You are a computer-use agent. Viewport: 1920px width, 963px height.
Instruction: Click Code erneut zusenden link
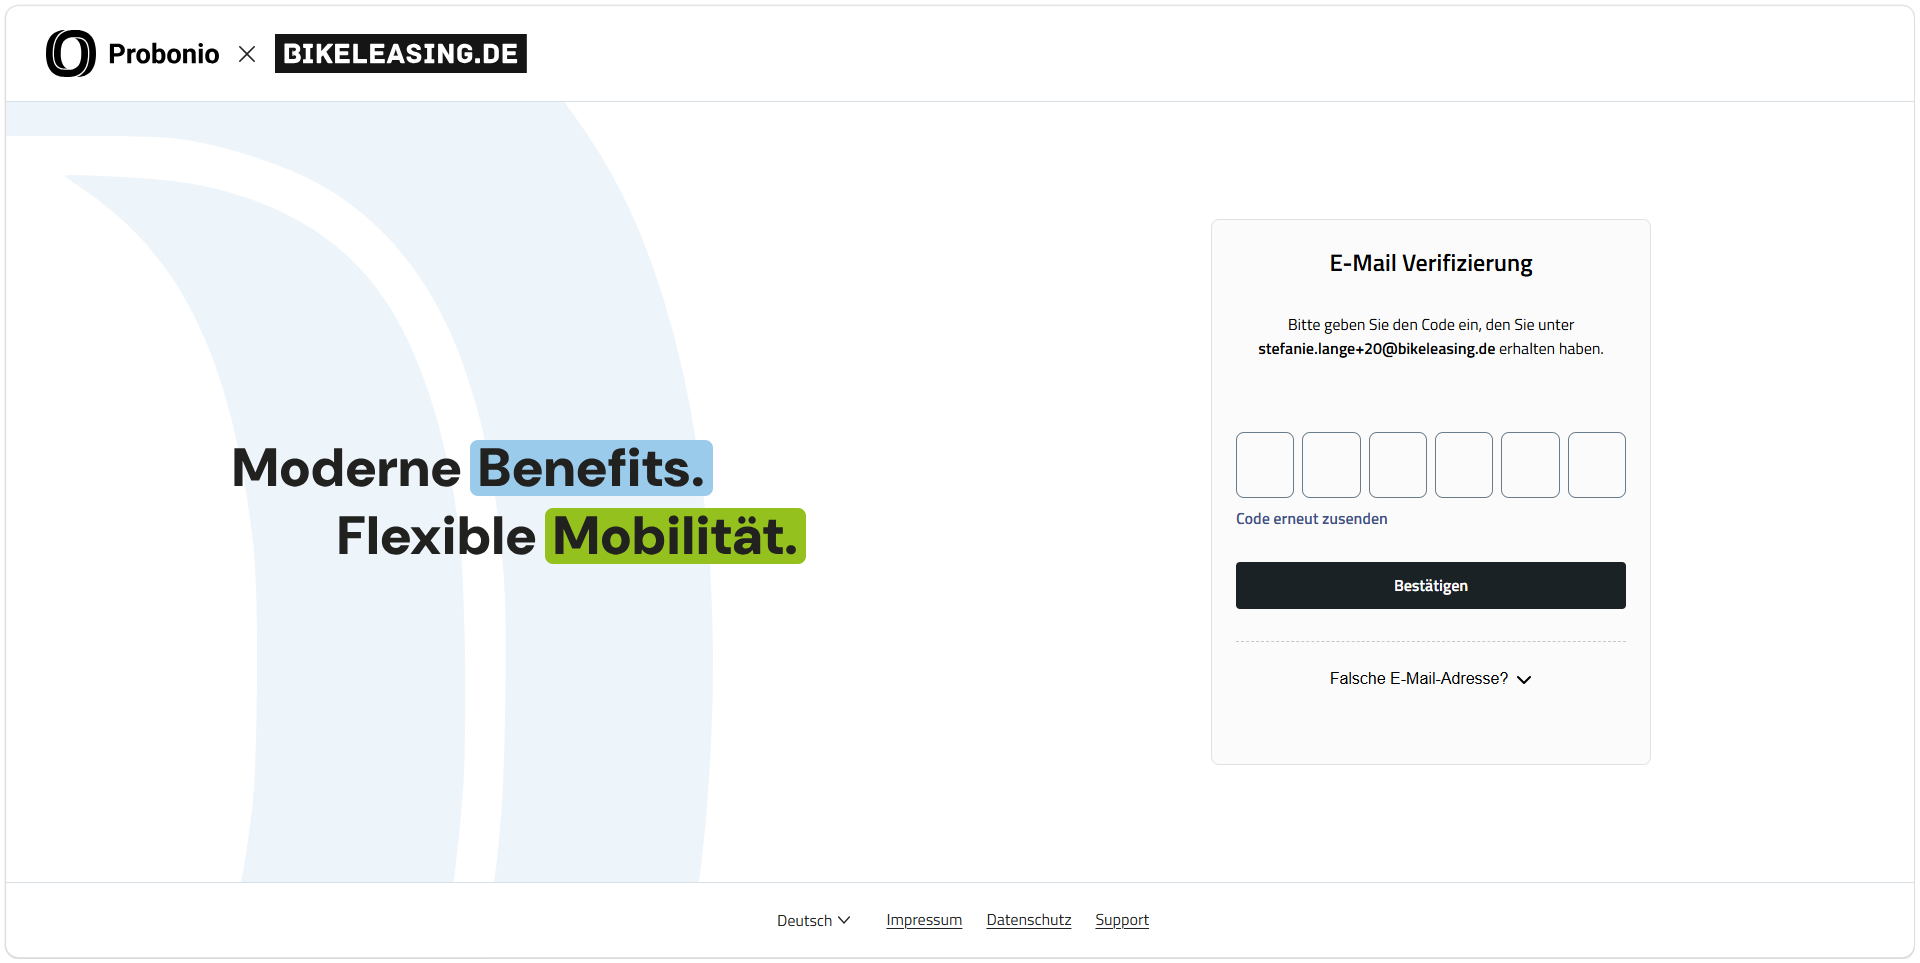pyautogui.click(x=1311, y=519)
